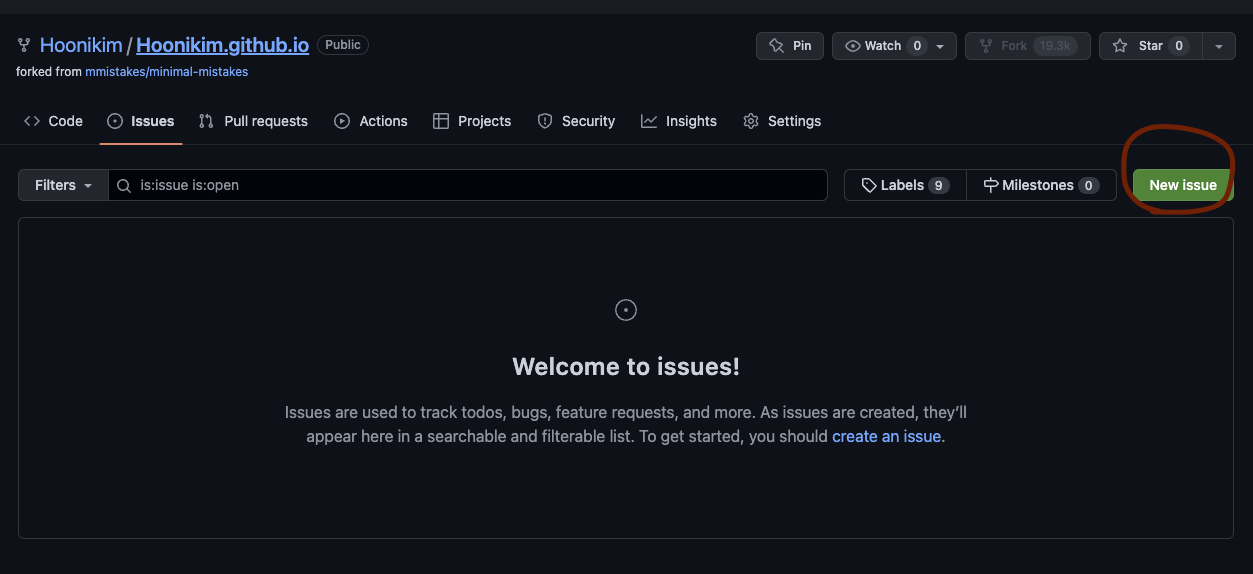Screen dimensions: 1253x574
Task: Click the Actions play icon
Action: click(x=342, y=121)
